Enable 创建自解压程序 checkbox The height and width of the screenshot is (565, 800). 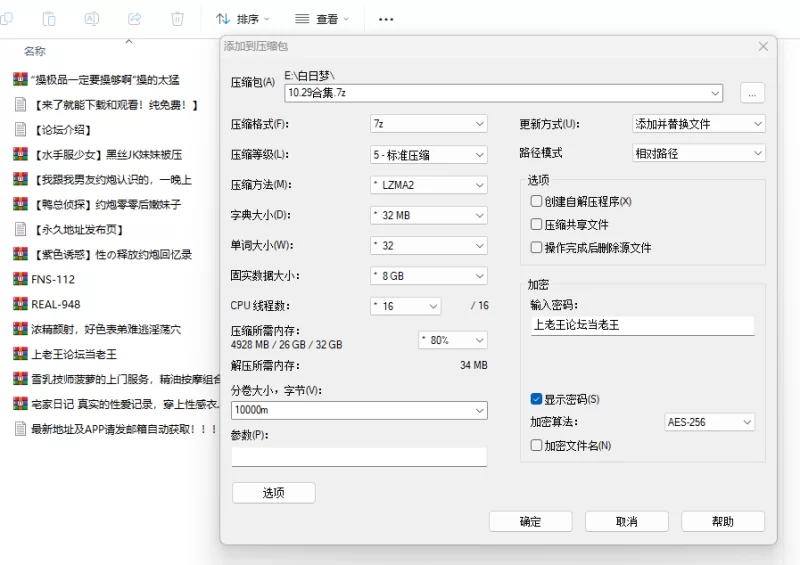tap(537, 201)
